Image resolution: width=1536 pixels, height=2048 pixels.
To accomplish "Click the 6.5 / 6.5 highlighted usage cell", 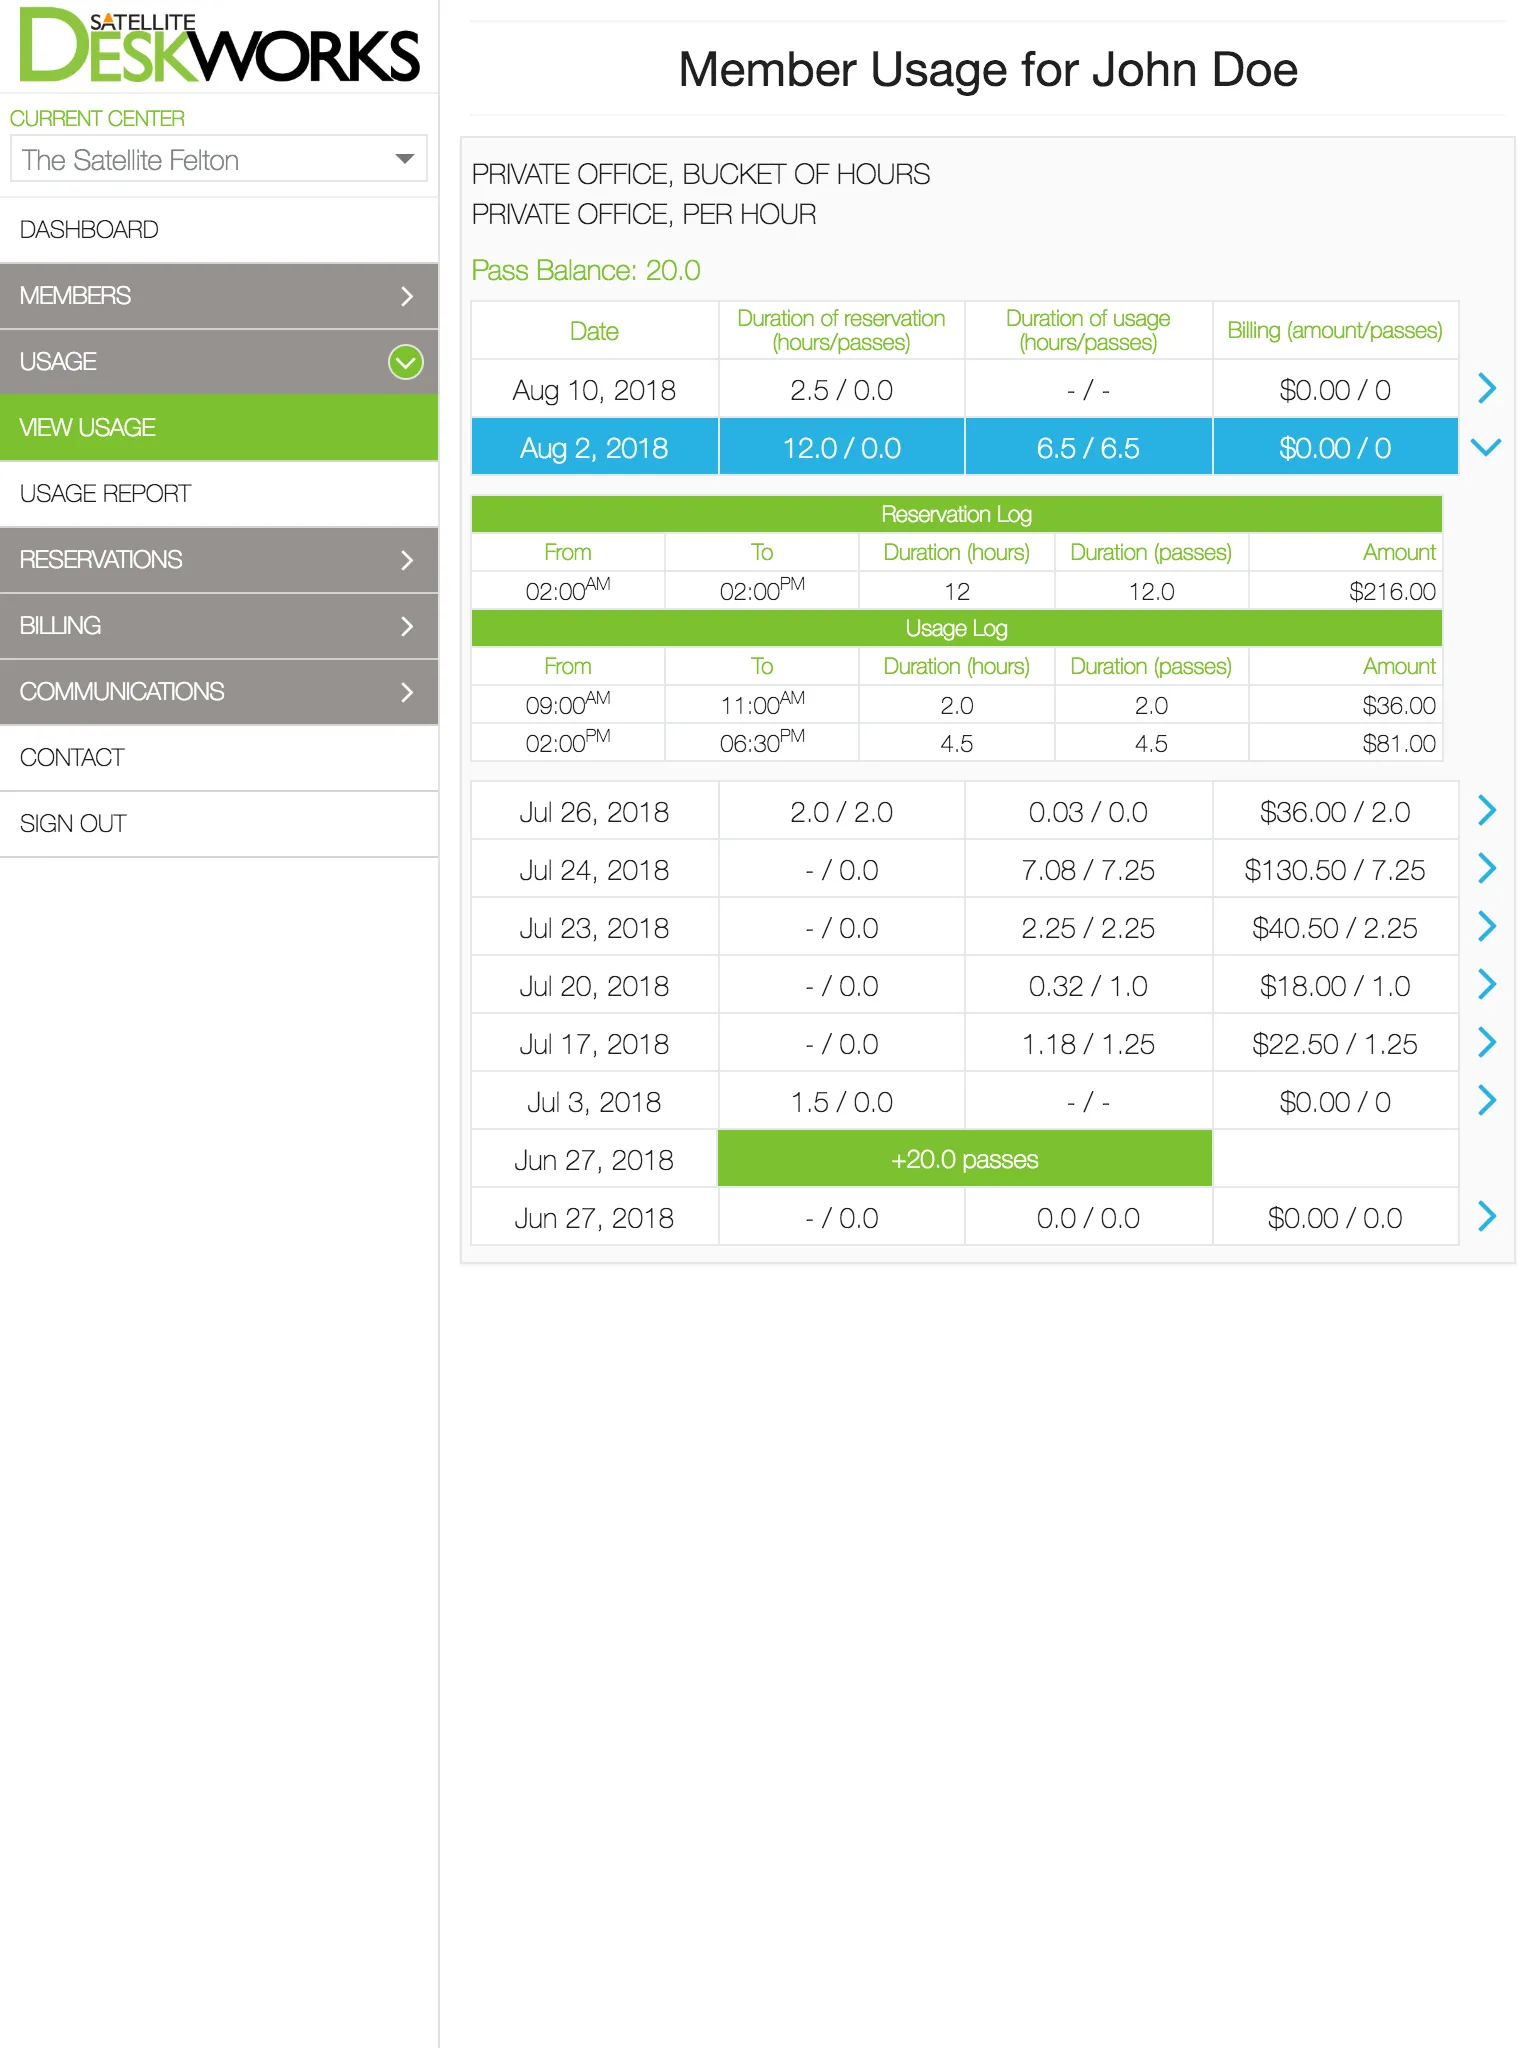I will tap(1088, 448).
